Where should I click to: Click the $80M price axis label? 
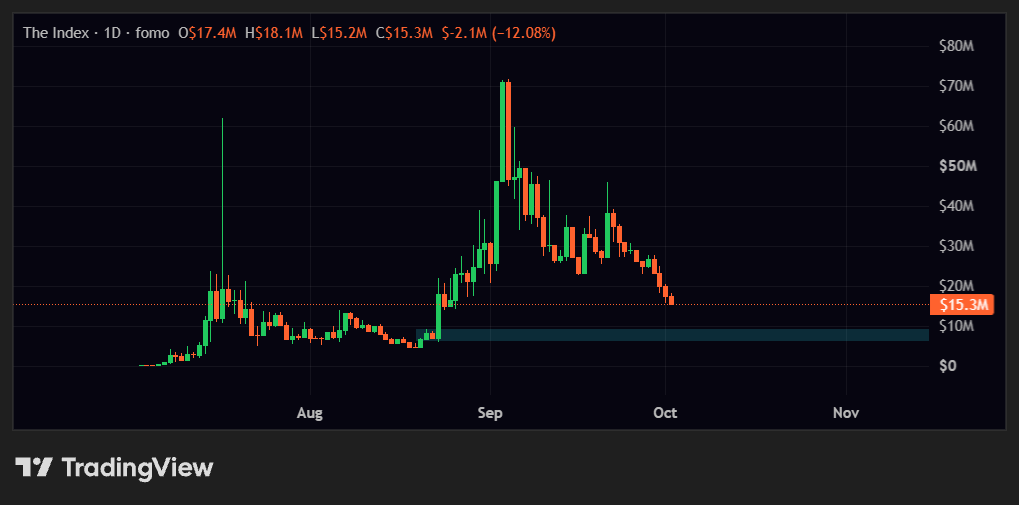[957, 46]
